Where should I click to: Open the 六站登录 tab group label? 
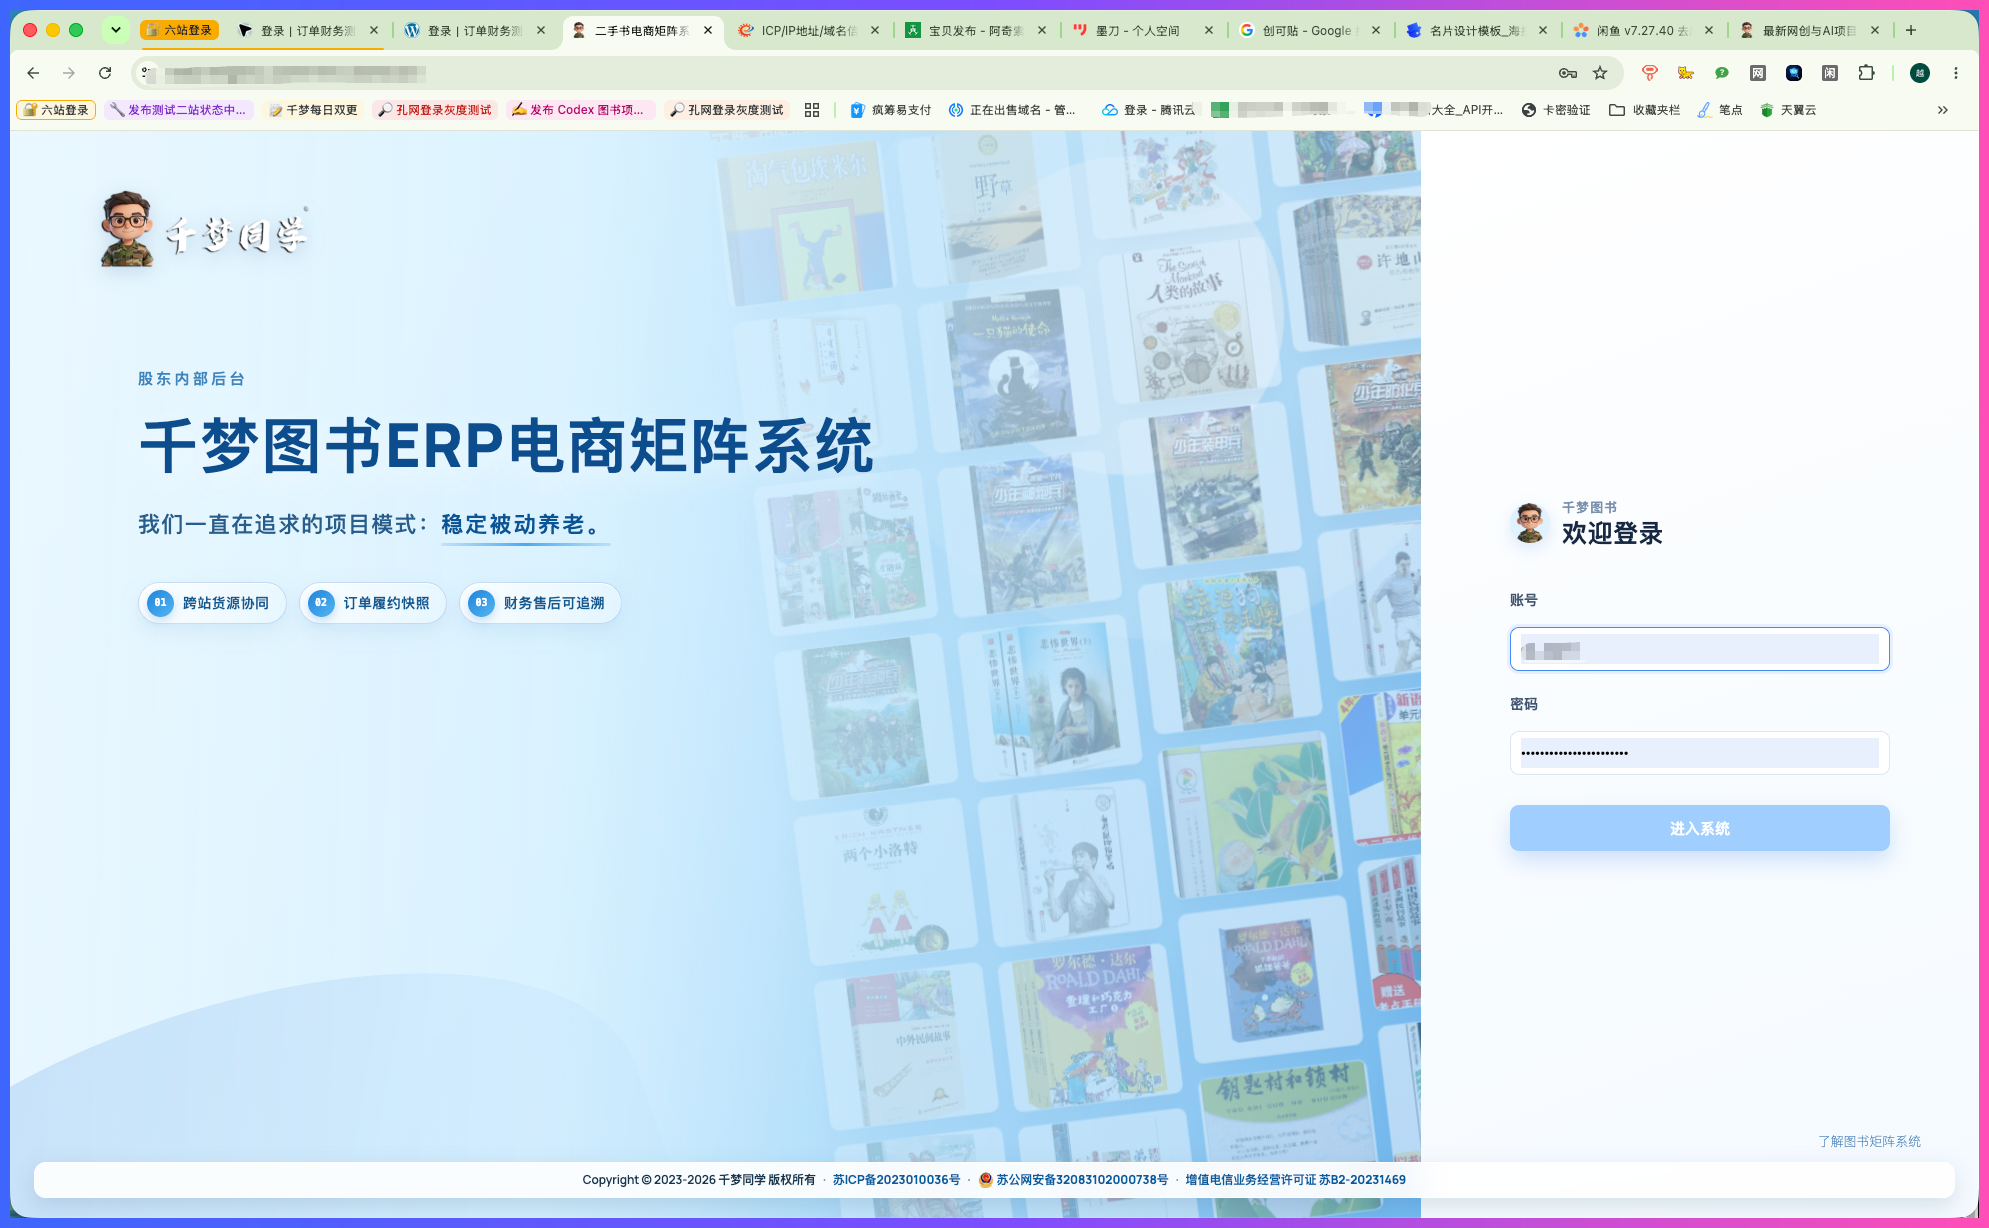coord(180,30)
